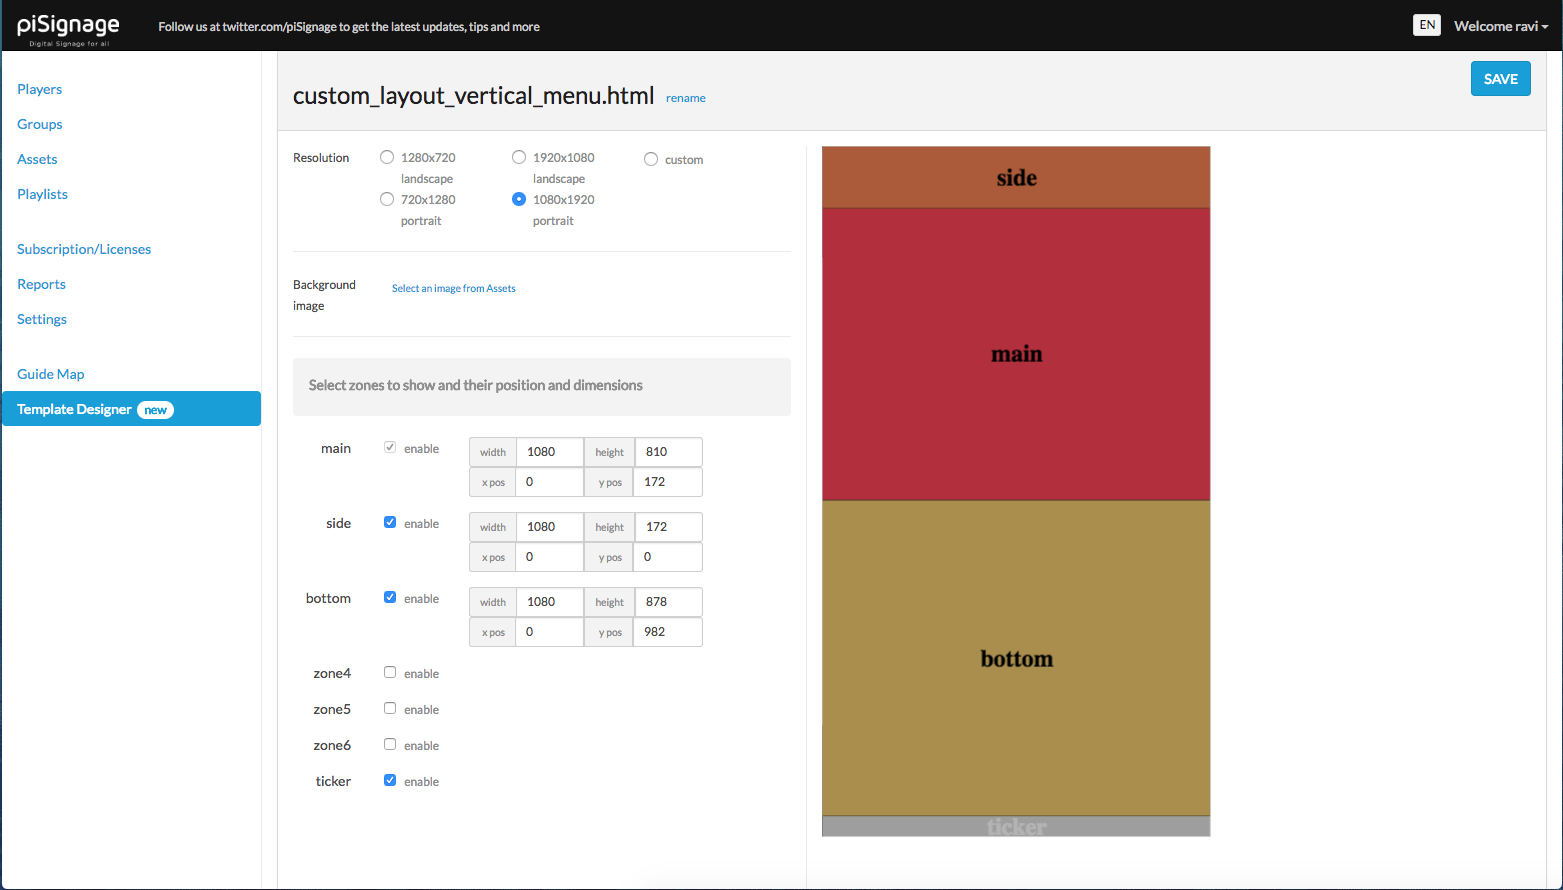Switch language using EN button
1563x890 pixels.
1427,25
